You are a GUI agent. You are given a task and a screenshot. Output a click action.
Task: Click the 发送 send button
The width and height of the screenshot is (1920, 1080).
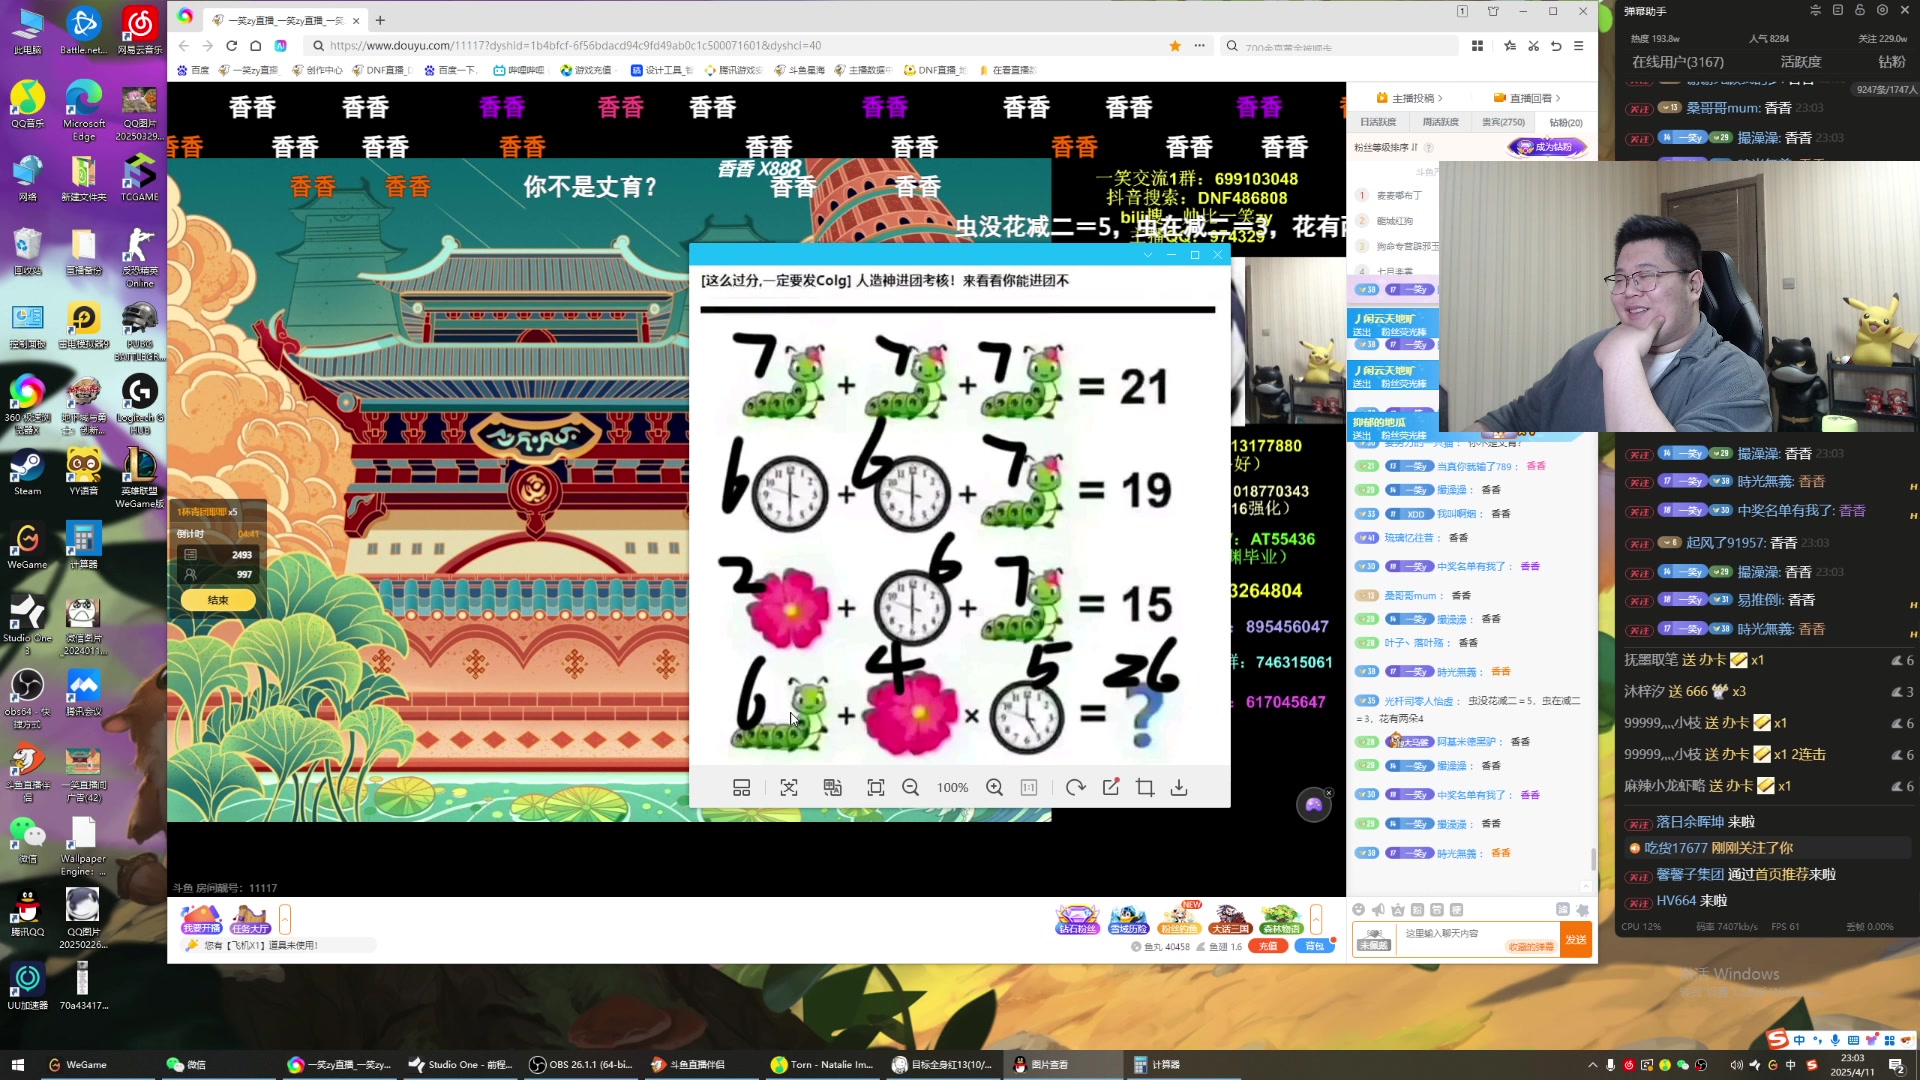click(x=1576, y=940)
